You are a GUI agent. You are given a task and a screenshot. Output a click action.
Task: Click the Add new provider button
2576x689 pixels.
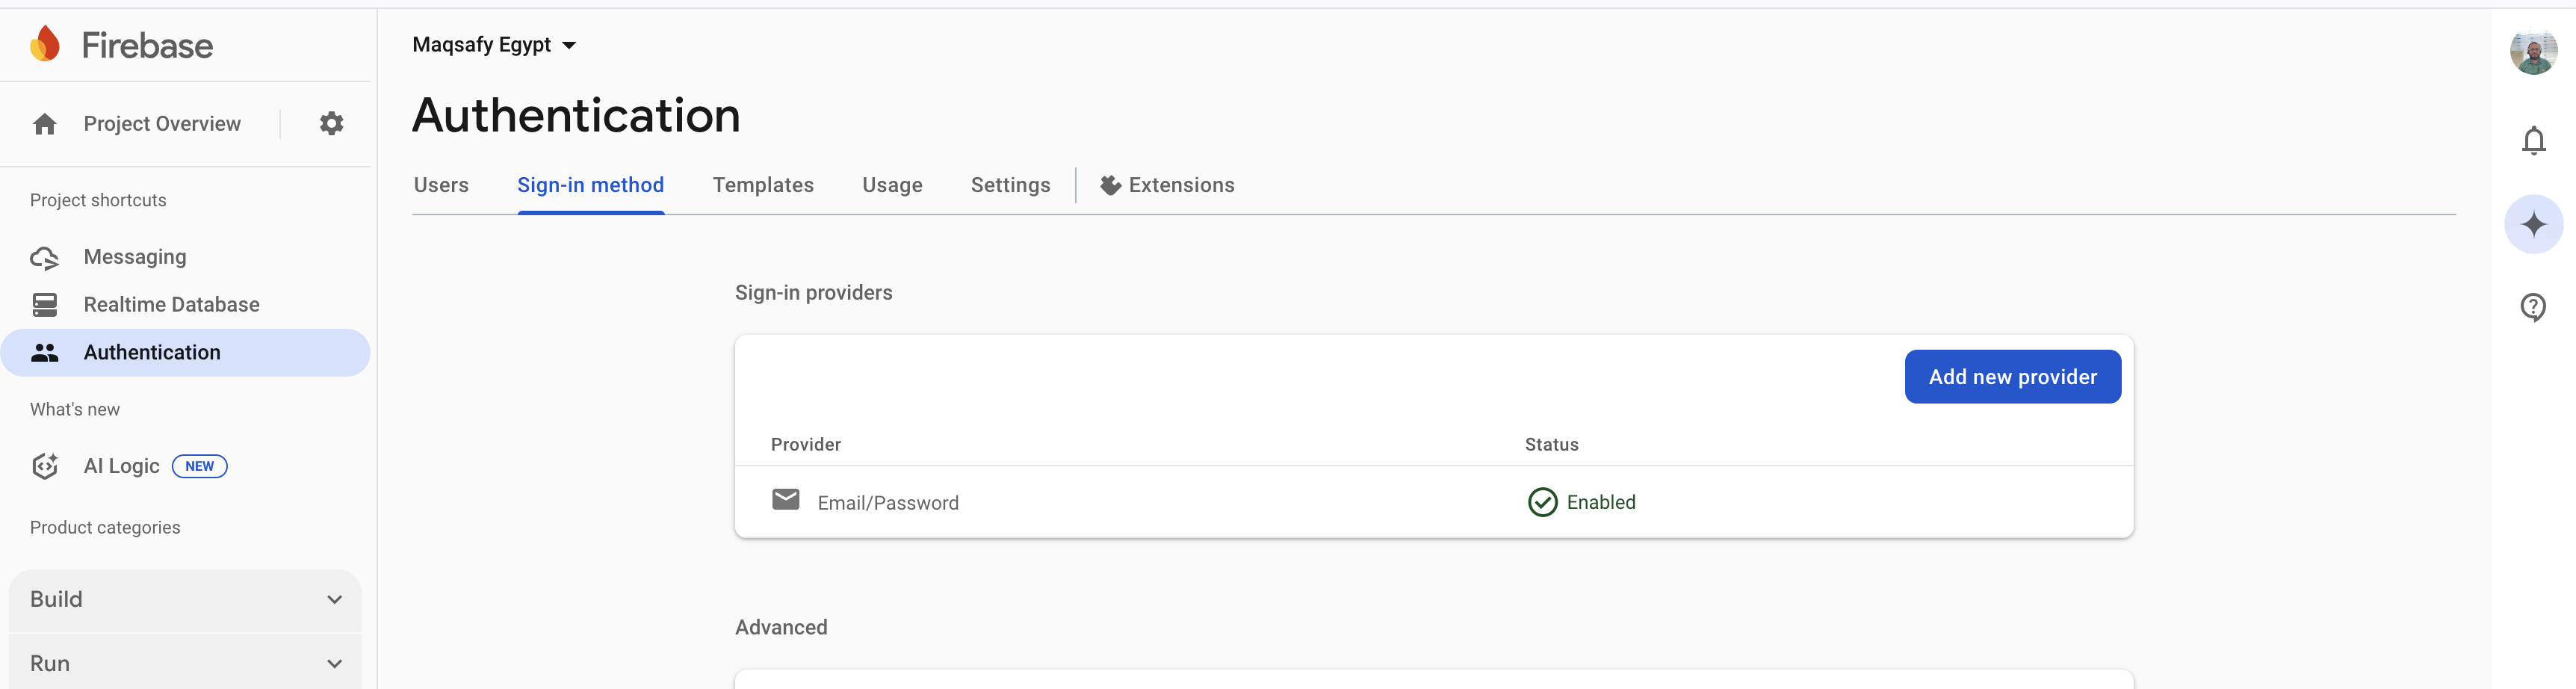point(2012,377)
